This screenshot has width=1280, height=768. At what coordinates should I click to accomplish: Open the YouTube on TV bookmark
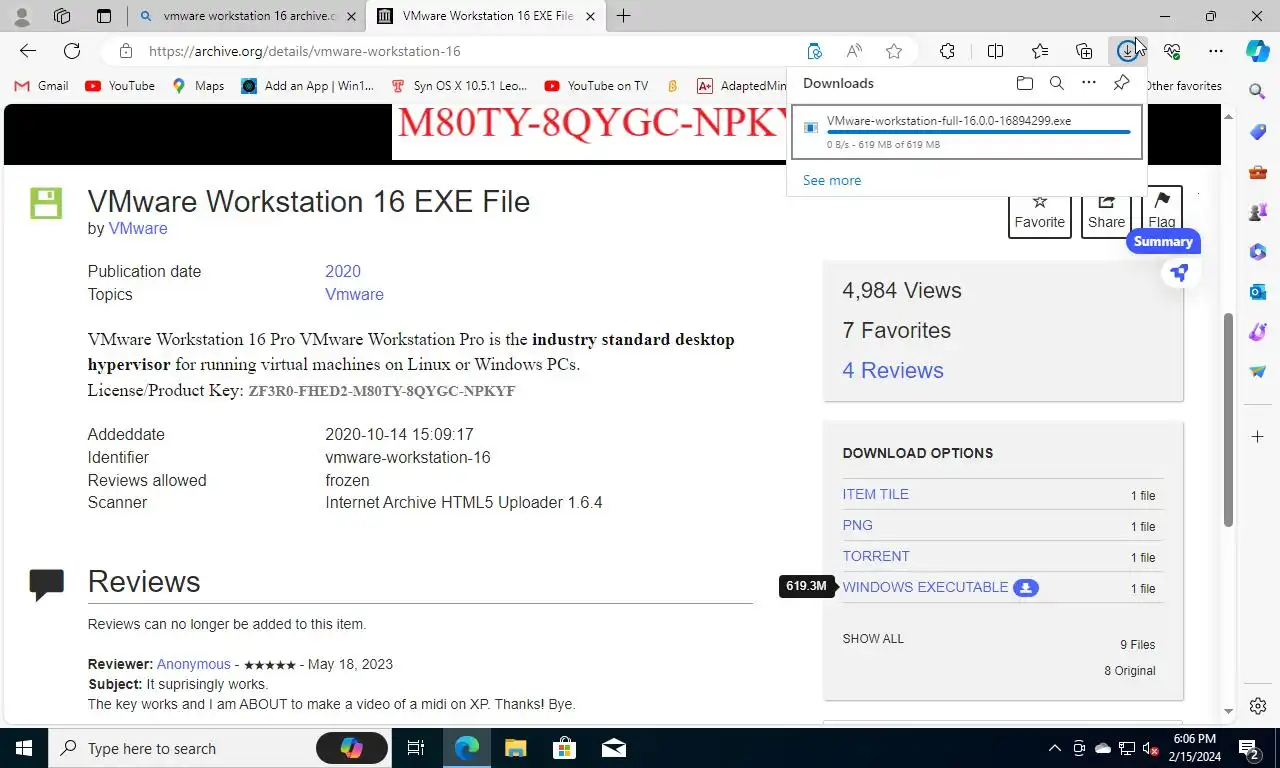click(596, 86)
